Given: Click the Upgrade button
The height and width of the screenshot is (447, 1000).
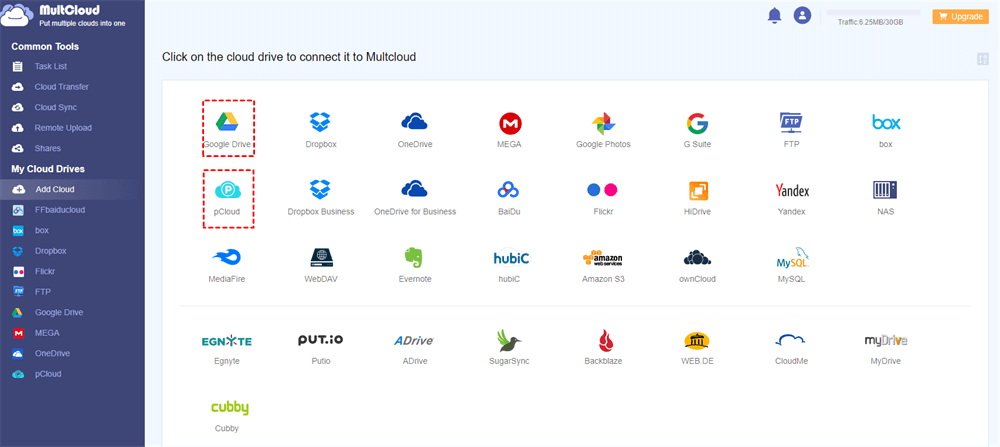Looking at the screenshot, I should [x=960, y=17].
